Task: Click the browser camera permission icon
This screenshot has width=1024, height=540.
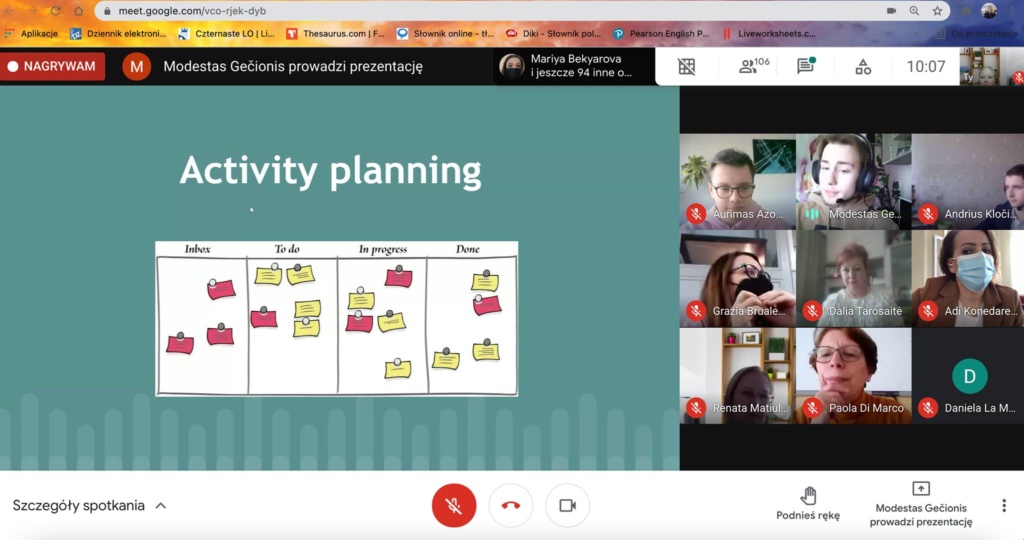Action: pos(891,11)
